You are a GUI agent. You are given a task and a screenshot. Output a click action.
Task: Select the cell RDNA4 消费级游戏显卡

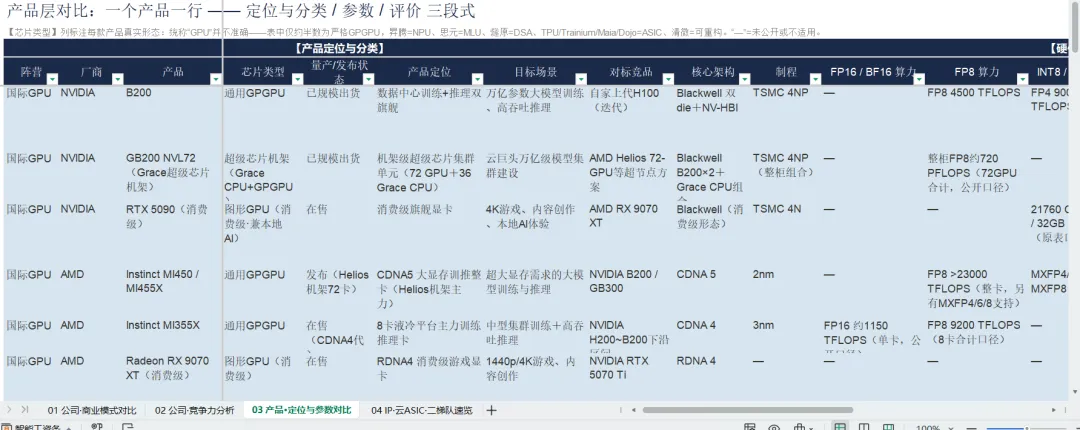429,368
